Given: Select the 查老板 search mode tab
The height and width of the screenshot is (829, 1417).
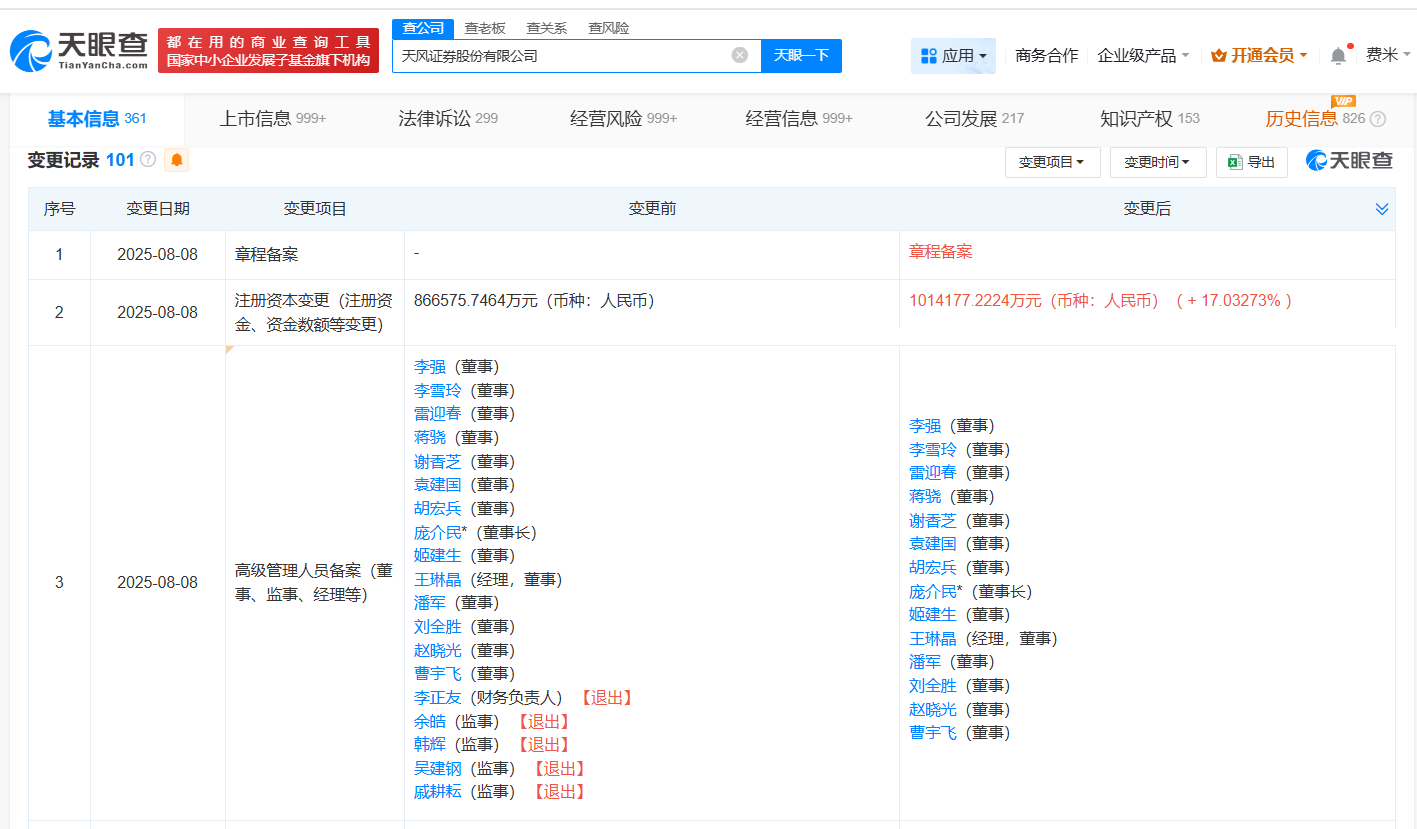Looking at the screenshot, I should (x=485, y=28).
